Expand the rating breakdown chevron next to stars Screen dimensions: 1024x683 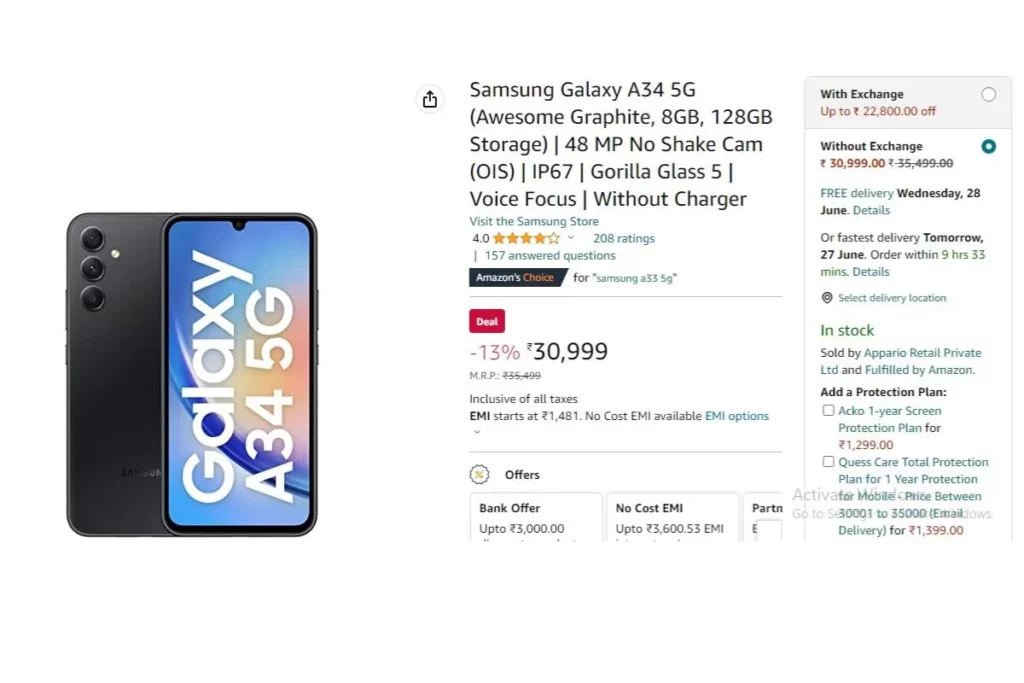tap(571, 238)
